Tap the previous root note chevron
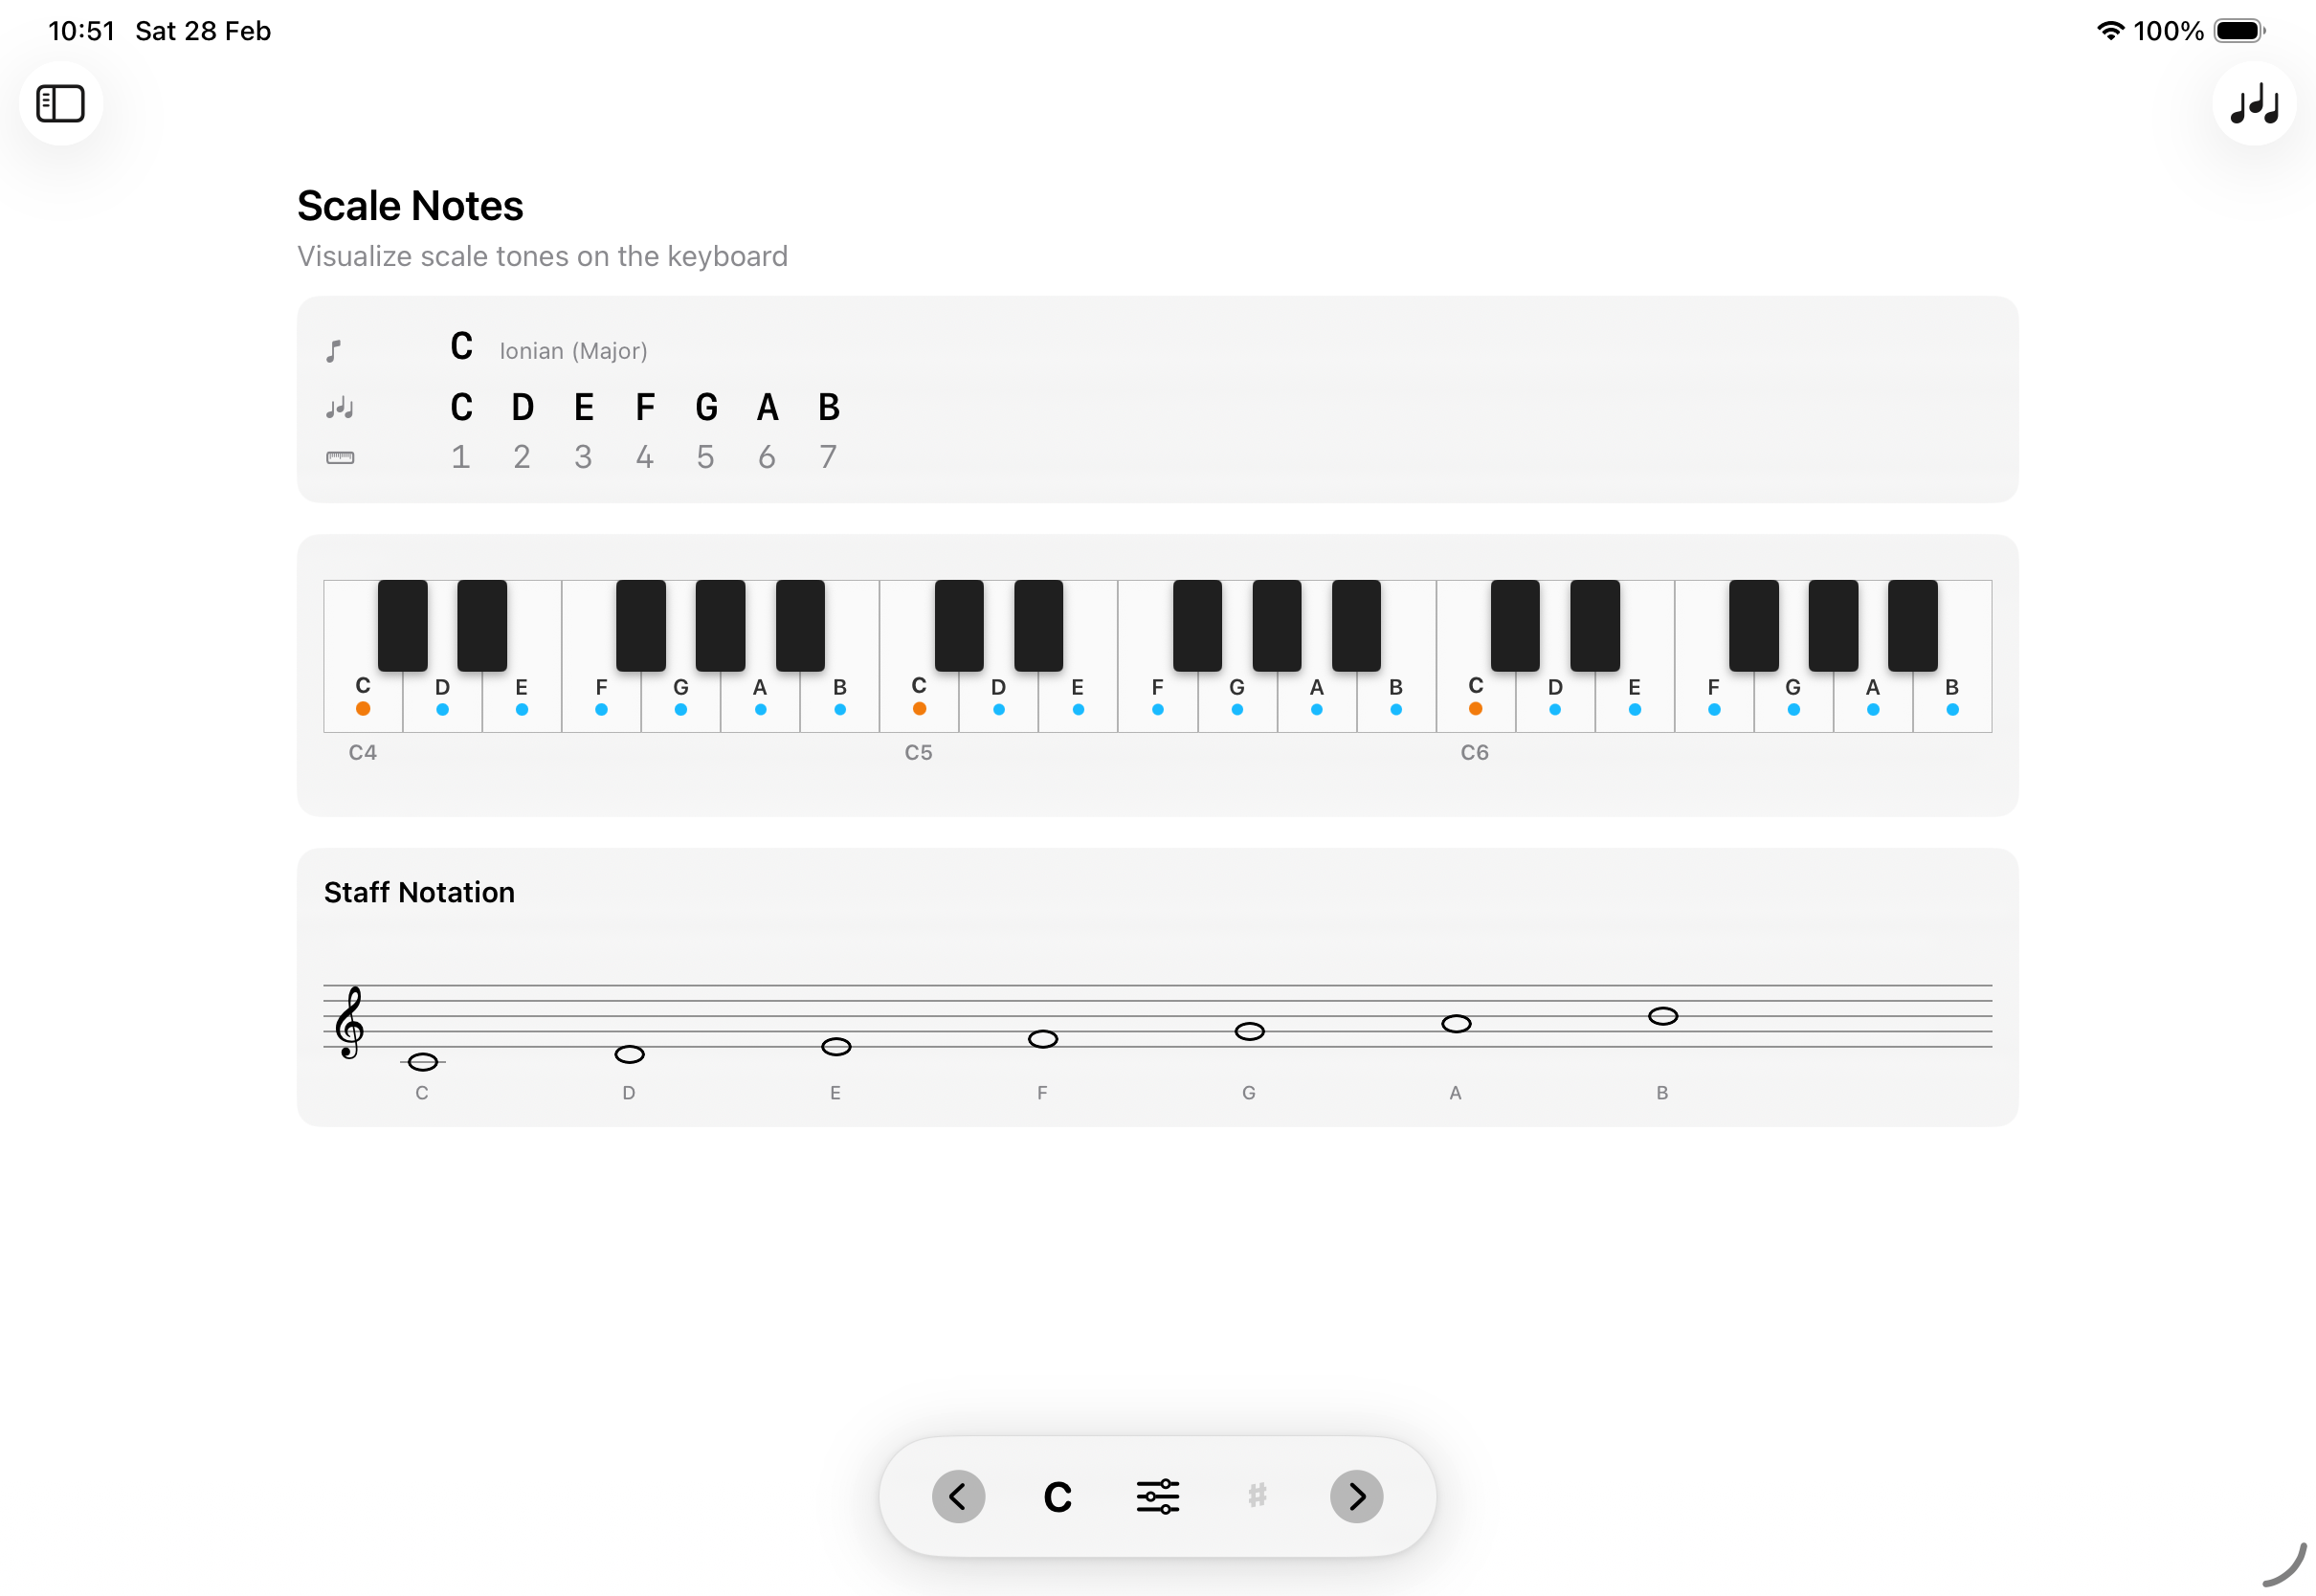Screen dimensions: 2316x1596 (958, 1496)
